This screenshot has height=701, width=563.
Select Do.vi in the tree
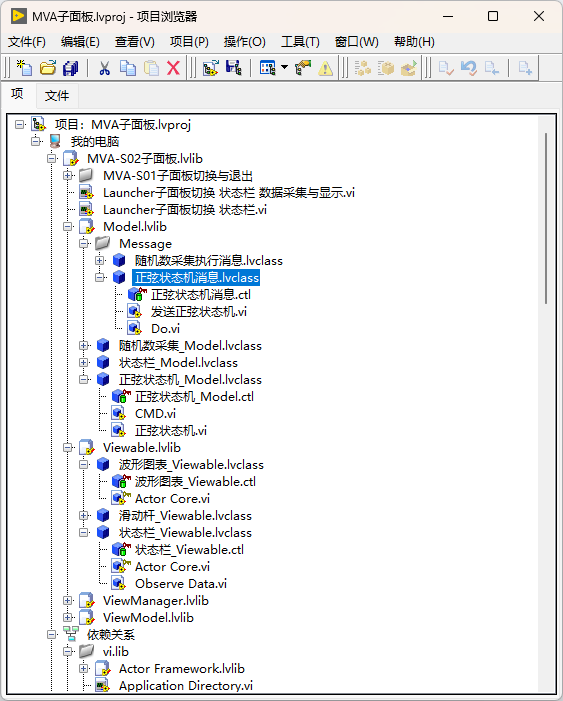point(165,328)
